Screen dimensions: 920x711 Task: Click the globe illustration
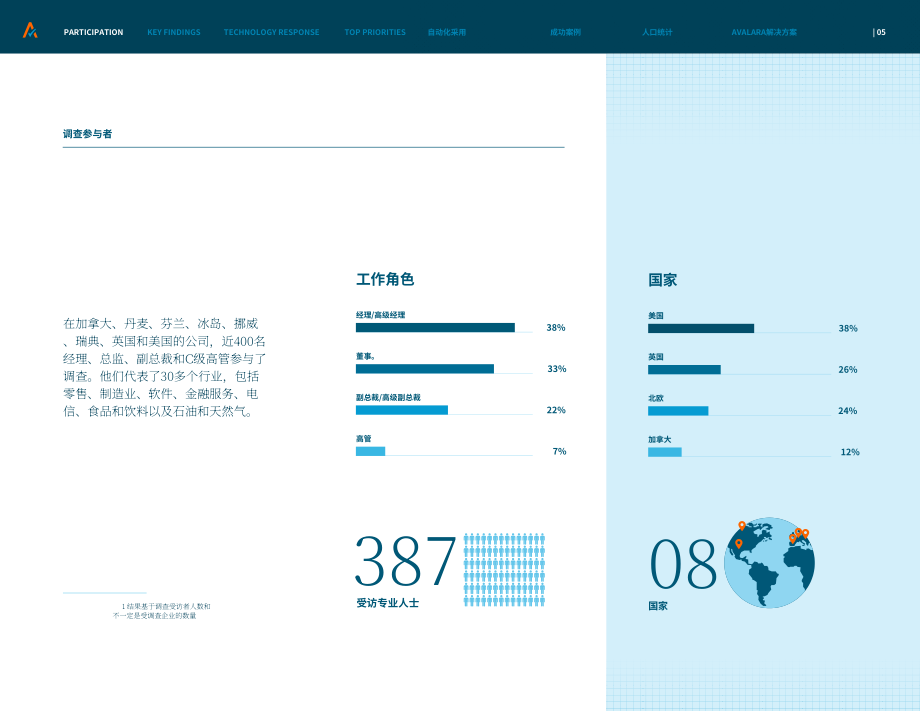(x=769, y=563)
